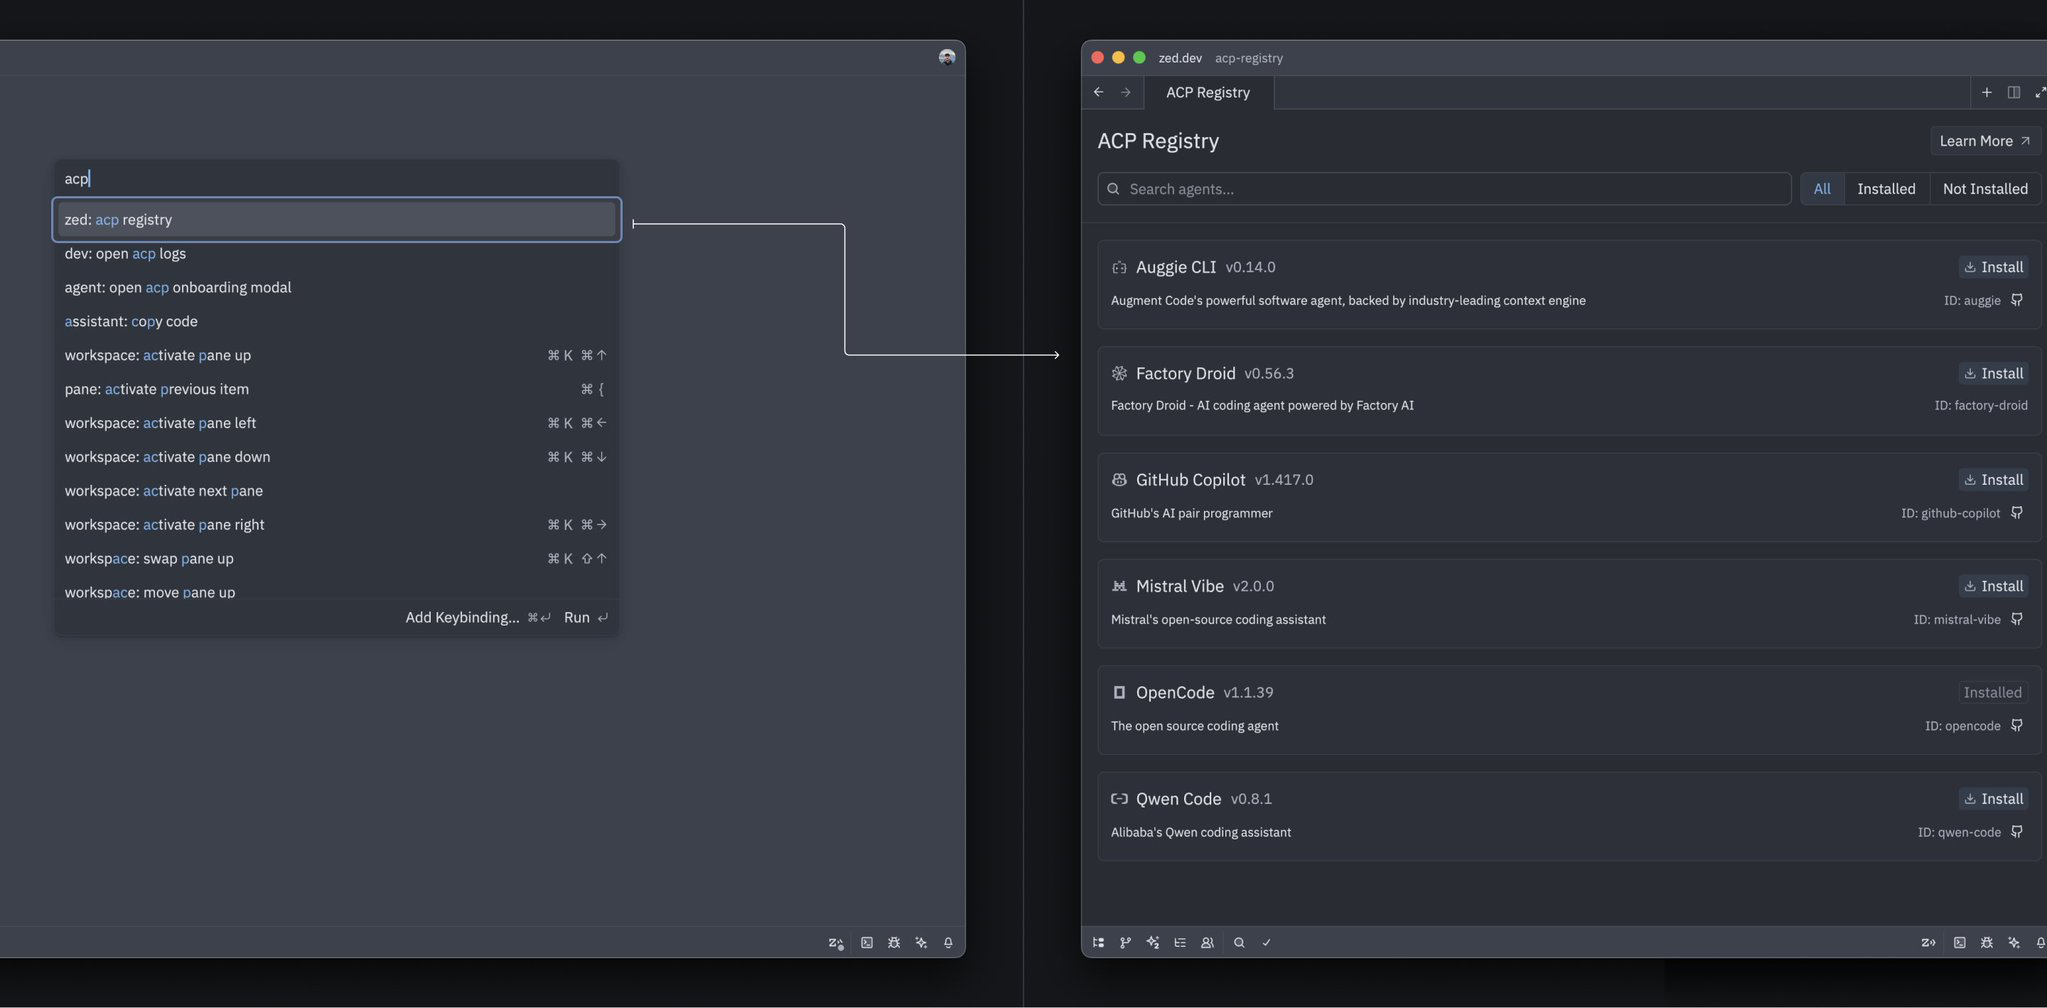The height and width of the screenshot is (1008, 2047).
Task: Select the 'Not Installed' filter
Action: tap(1985, 188)
